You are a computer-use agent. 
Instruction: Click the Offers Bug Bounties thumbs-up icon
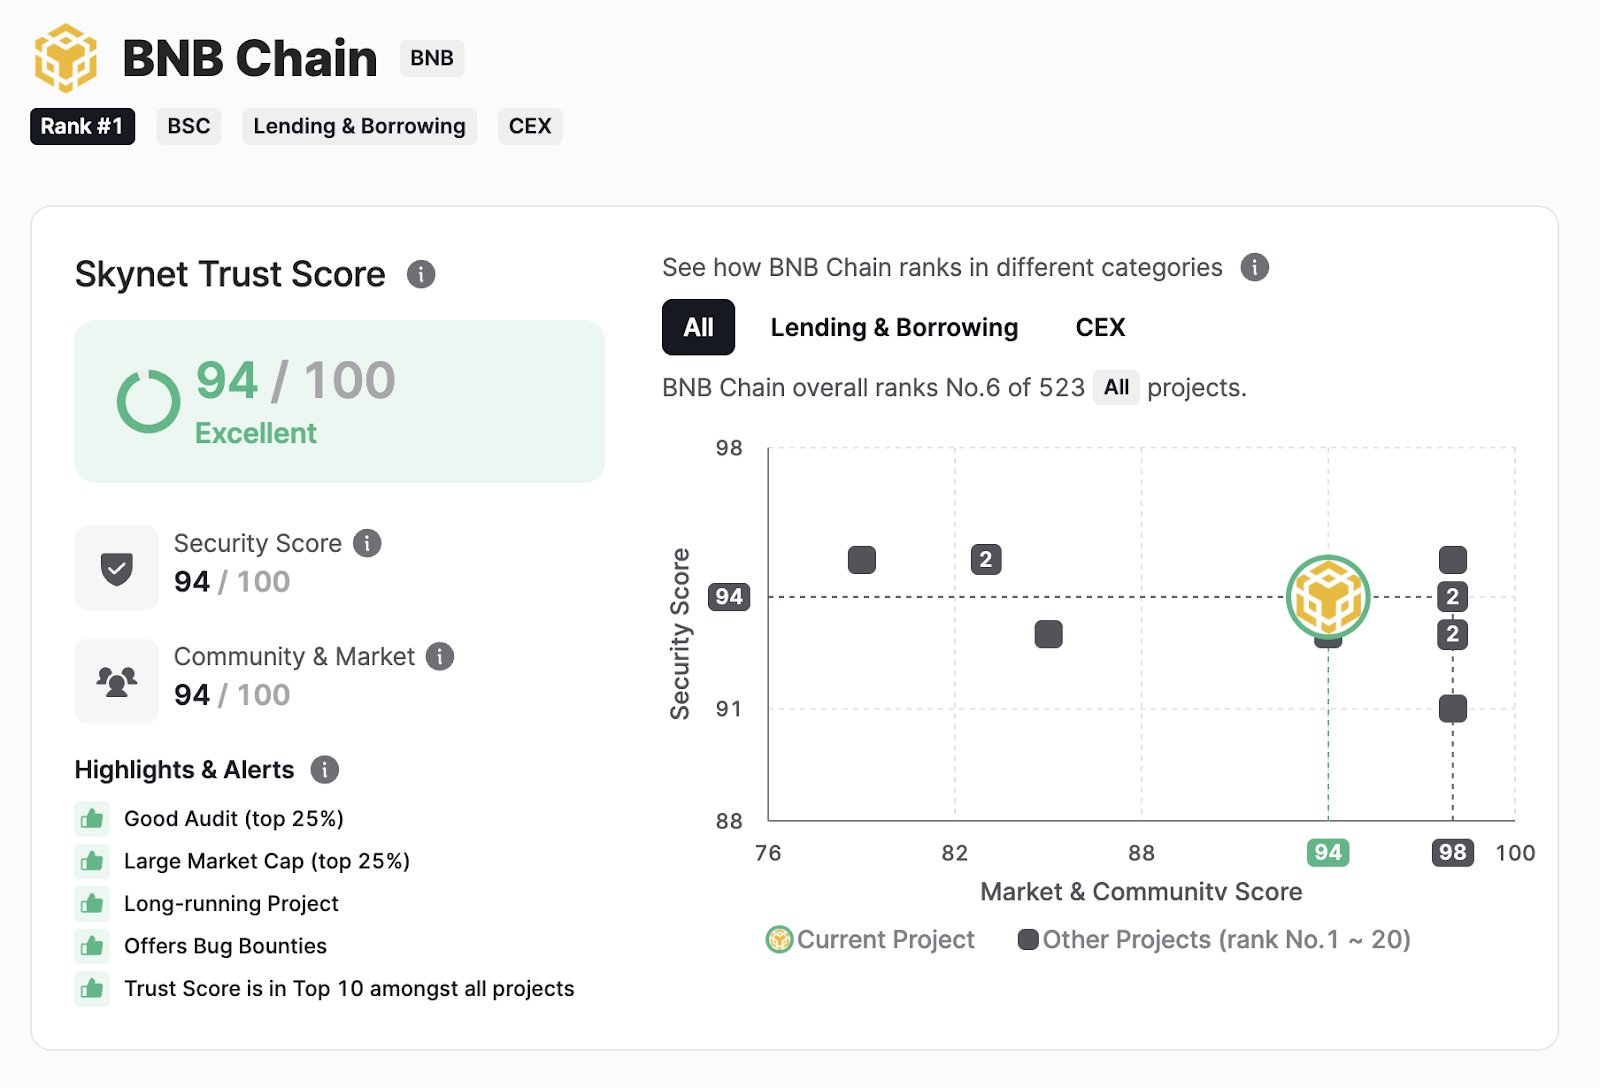click(92, 946)
